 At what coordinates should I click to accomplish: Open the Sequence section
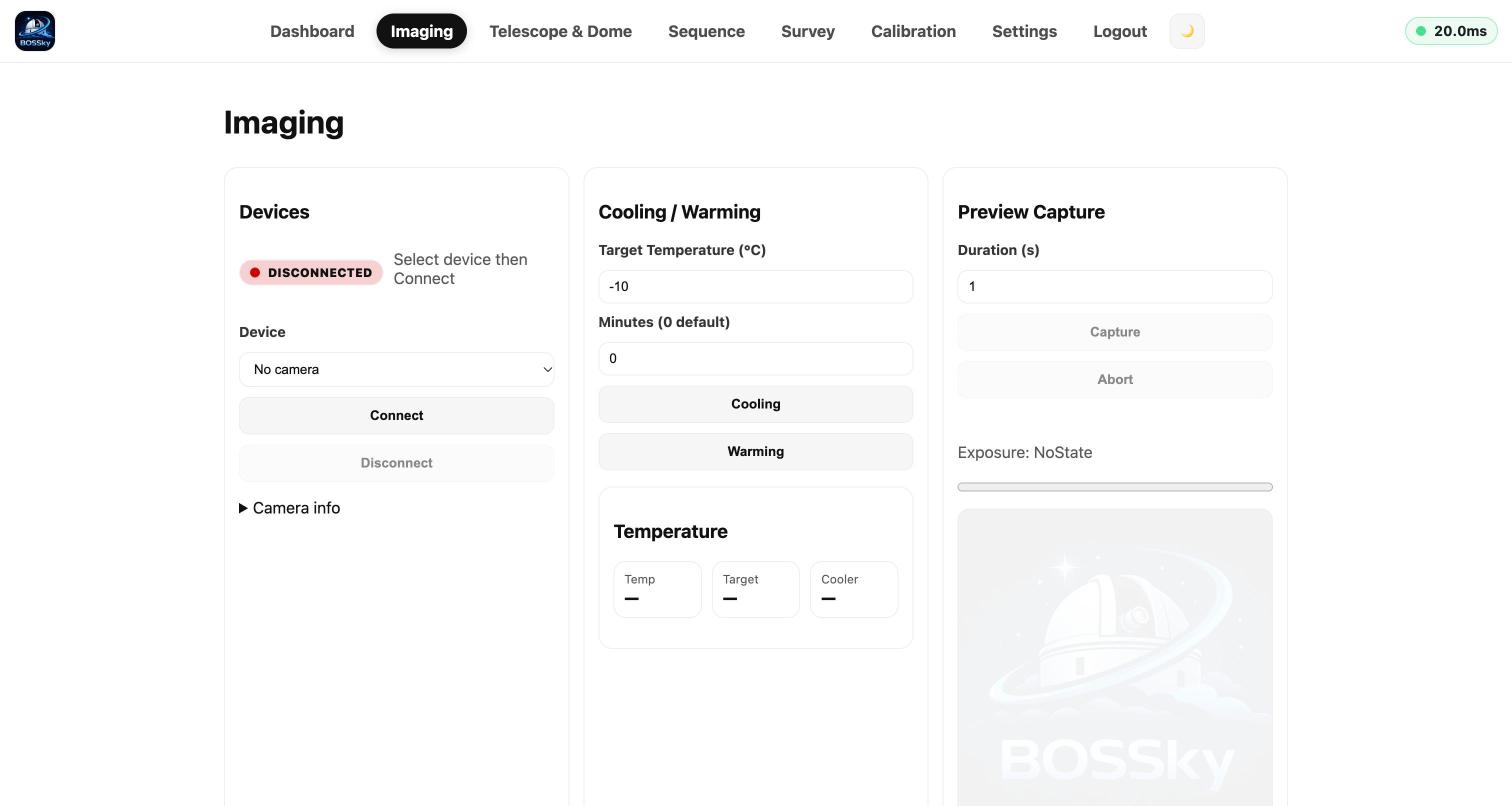click(706, 31)
